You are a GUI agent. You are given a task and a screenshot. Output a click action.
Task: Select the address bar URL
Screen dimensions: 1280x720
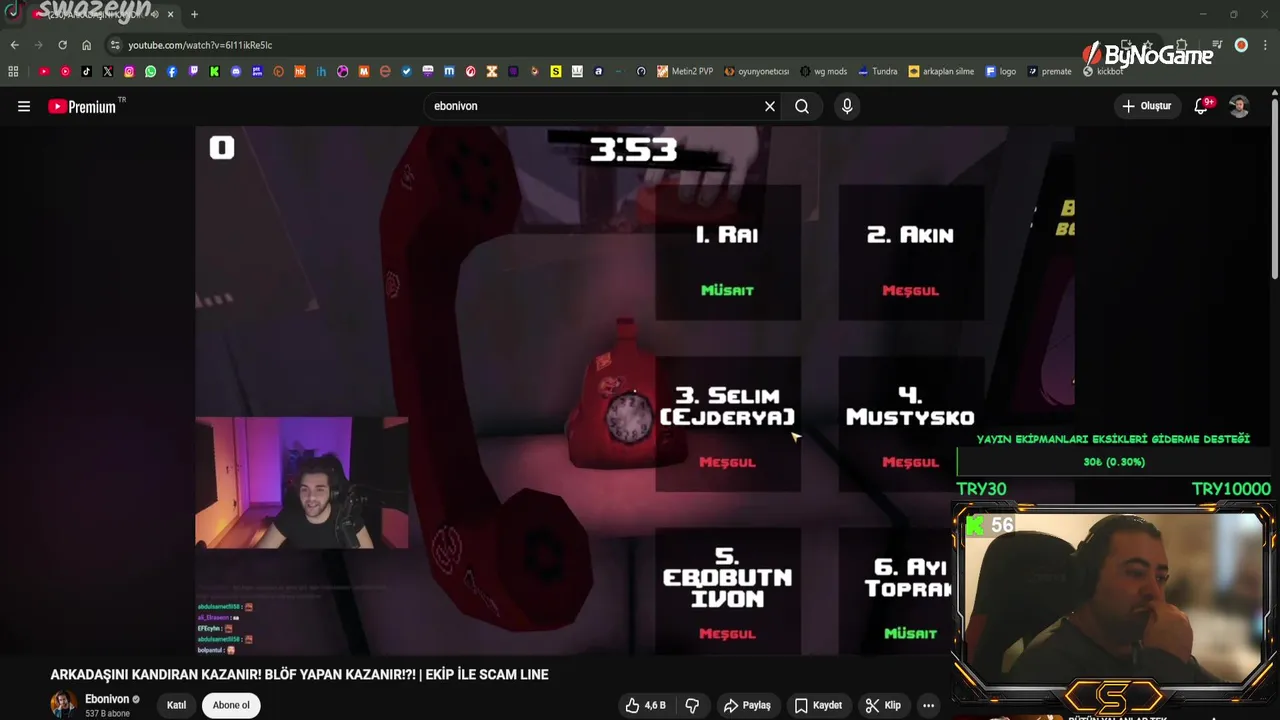[x=200, y=45]
